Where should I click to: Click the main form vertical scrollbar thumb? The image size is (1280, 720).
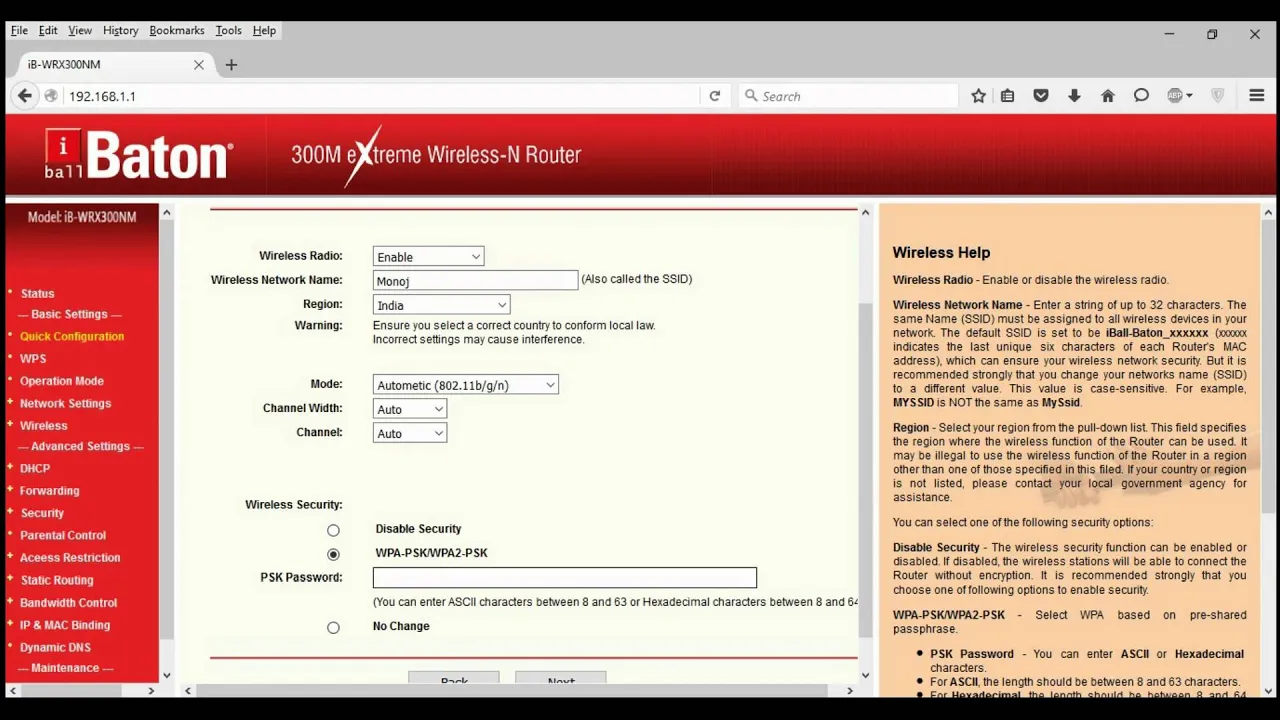coord(866,468)
